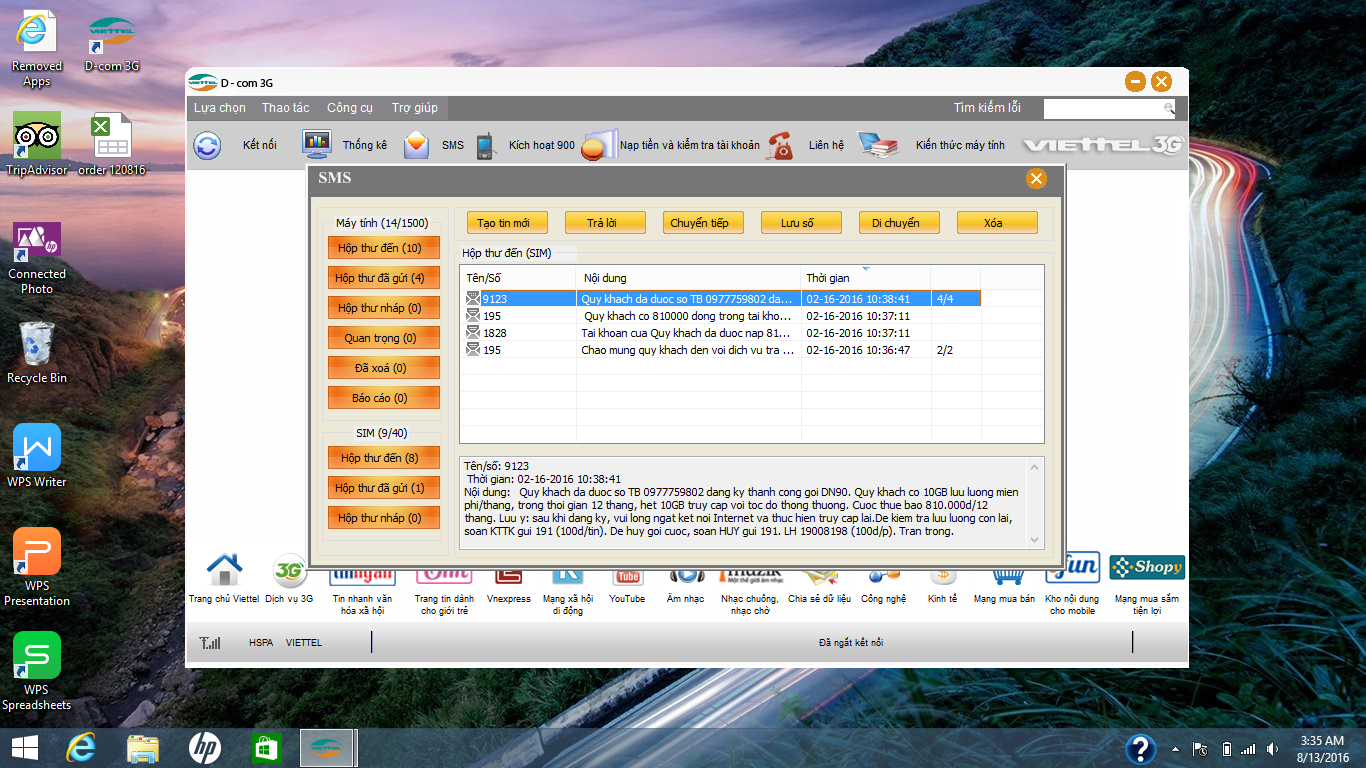Click the Liên hệ telephone icon
This screenshot has height=768, width=1366.
[x=781, y=146]
